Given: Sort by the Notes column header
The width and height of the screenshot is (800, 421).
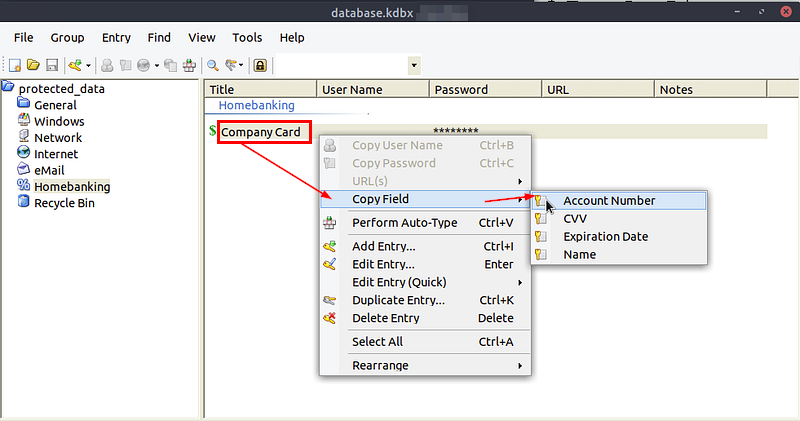Looking at the screenshot, I should click(x=710, y=89).
